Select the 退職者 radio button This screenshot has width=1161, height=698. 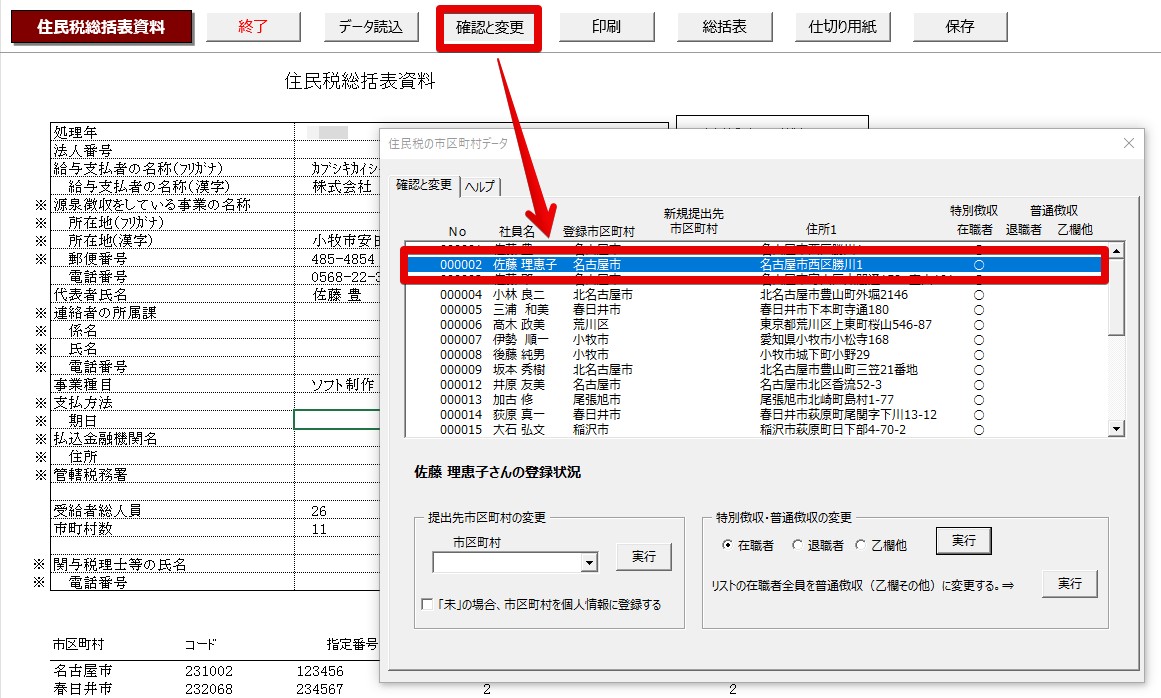click(797, 545)
